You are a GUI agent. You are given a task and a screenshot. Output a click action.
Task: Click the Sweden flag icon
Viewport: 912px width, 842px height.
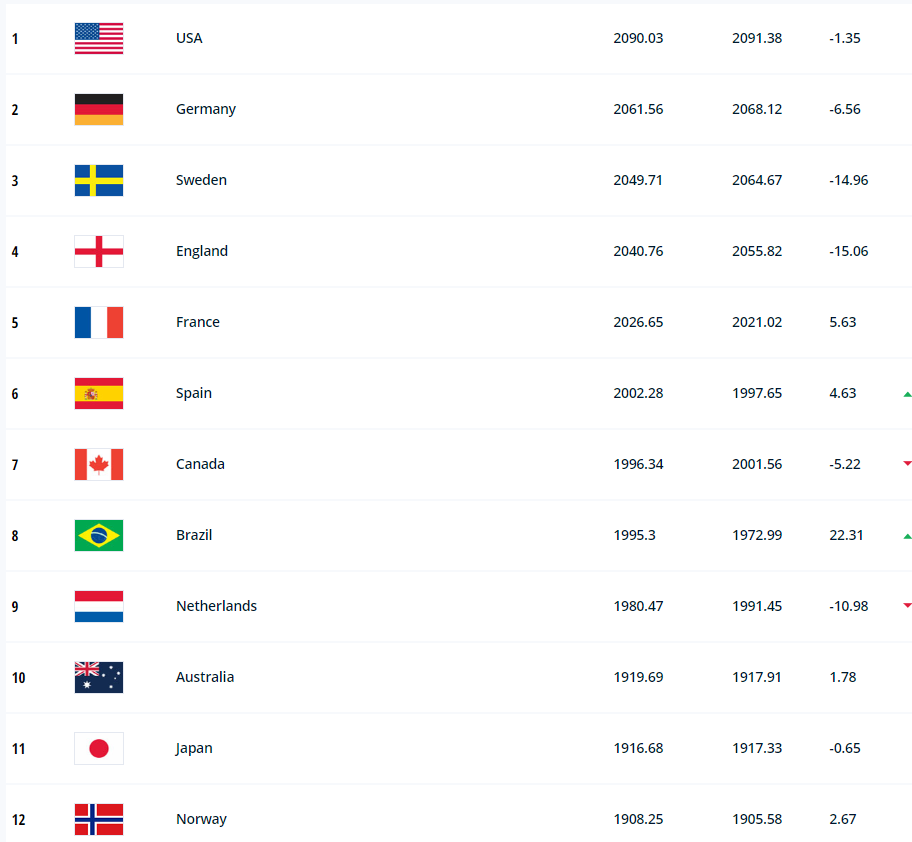(99, 180)
